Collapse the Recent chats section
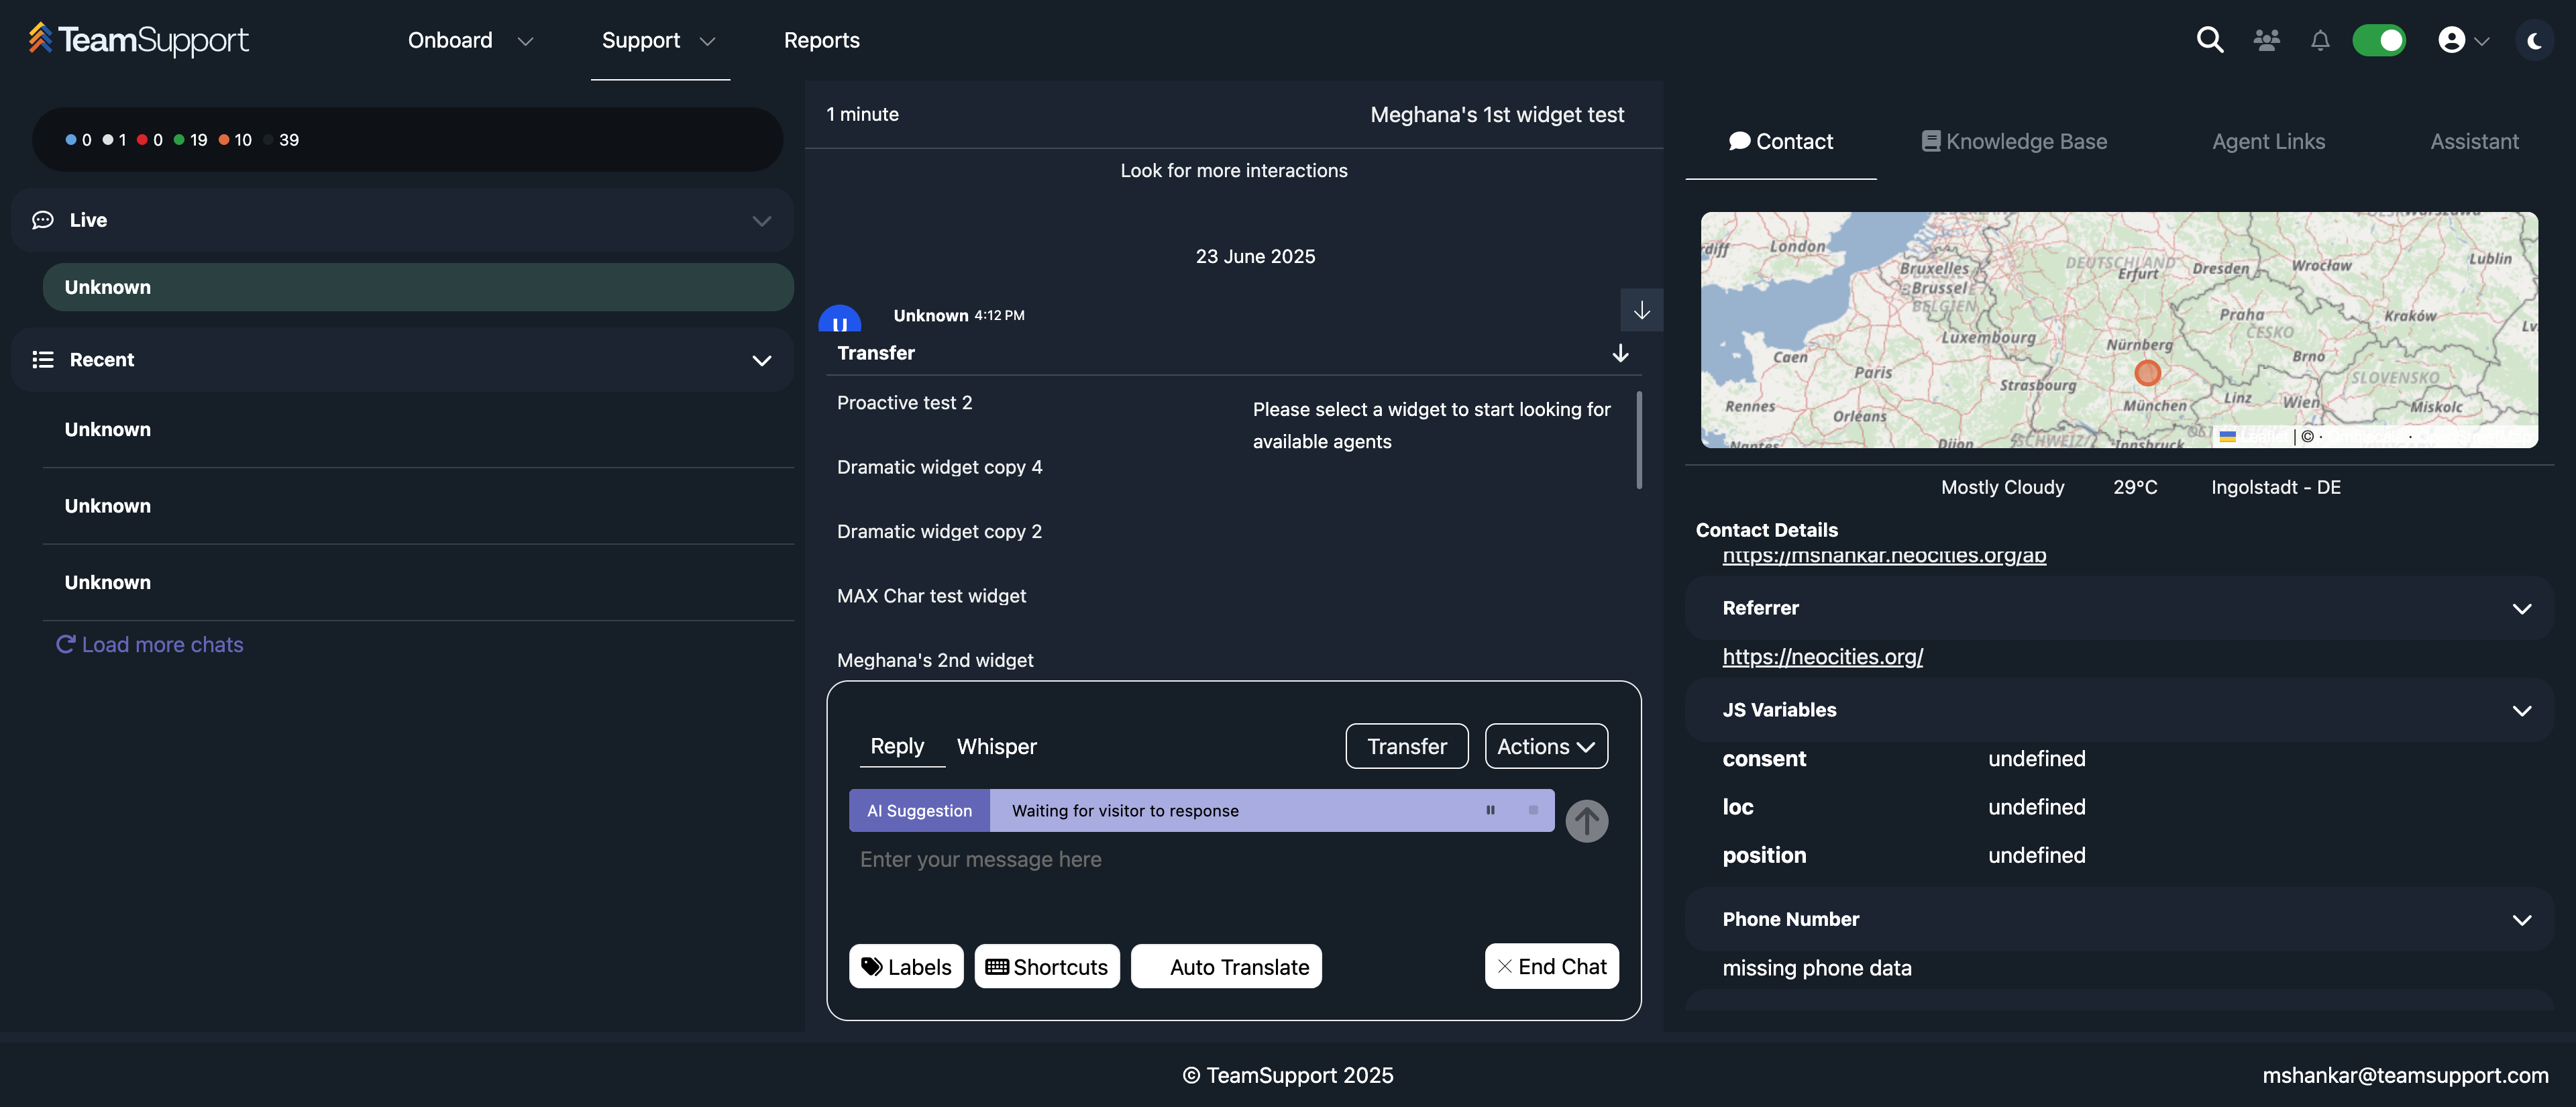This screenshot has height=1107, width=2576. pos(762,360)
